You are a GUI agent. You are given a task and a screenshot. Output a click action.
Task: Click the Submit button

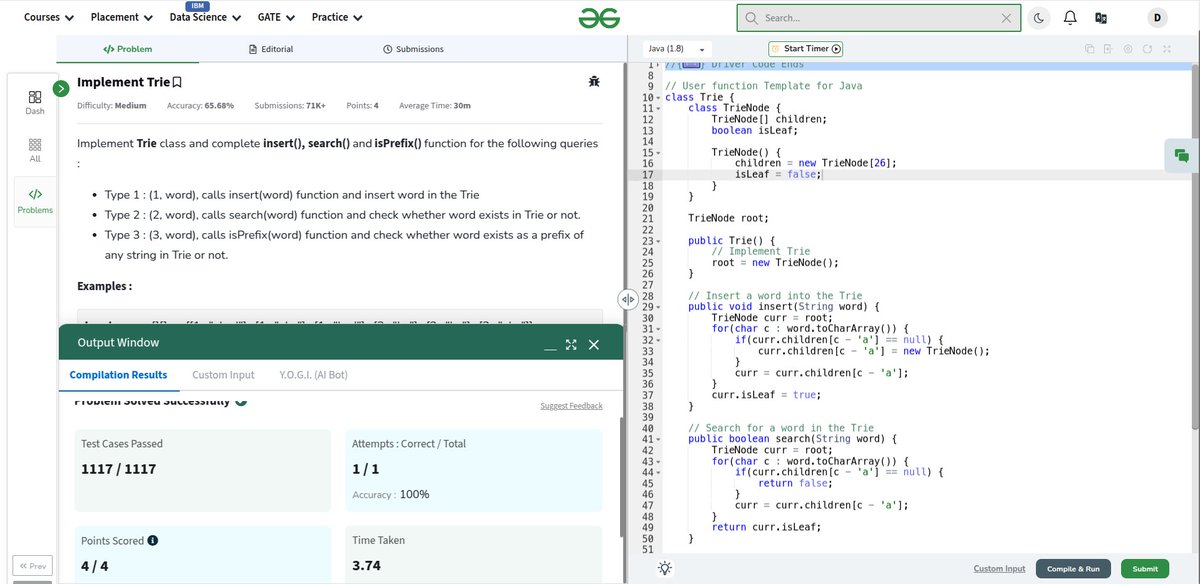tap(1145, 569)
